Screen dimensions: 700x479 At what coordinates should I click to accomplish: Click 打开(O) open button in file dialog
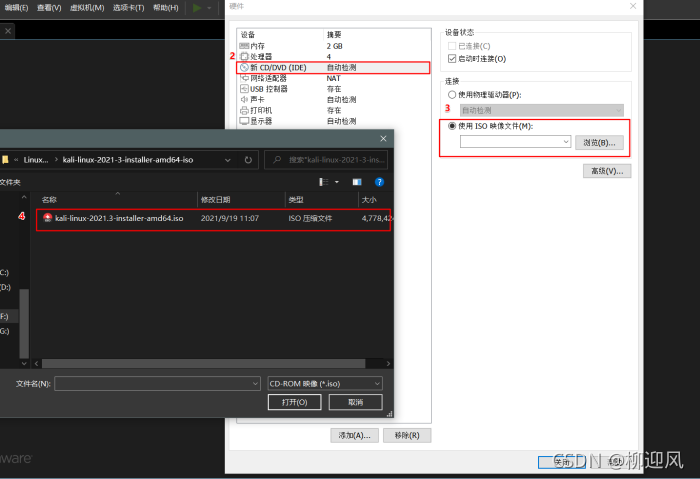[x=295, y=402]
